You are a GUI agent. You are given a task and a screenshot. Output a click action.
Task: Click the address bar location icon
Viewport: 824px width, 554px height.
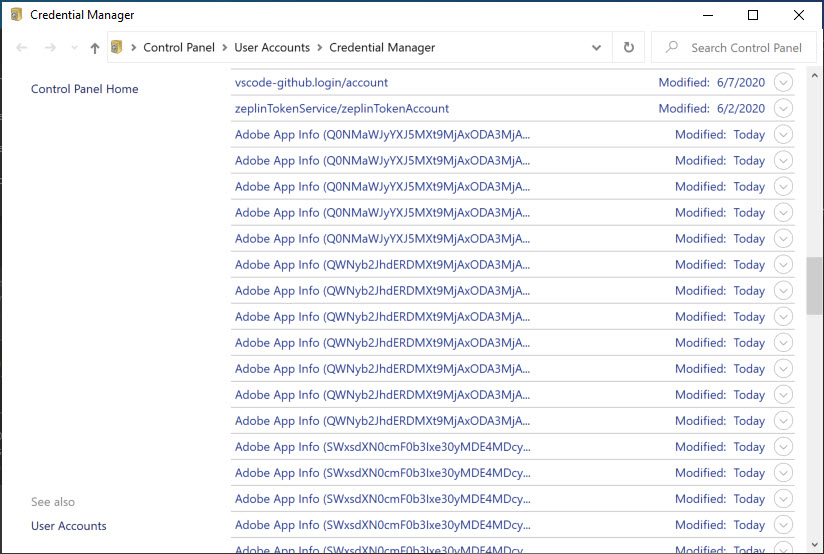pos(117,47)
